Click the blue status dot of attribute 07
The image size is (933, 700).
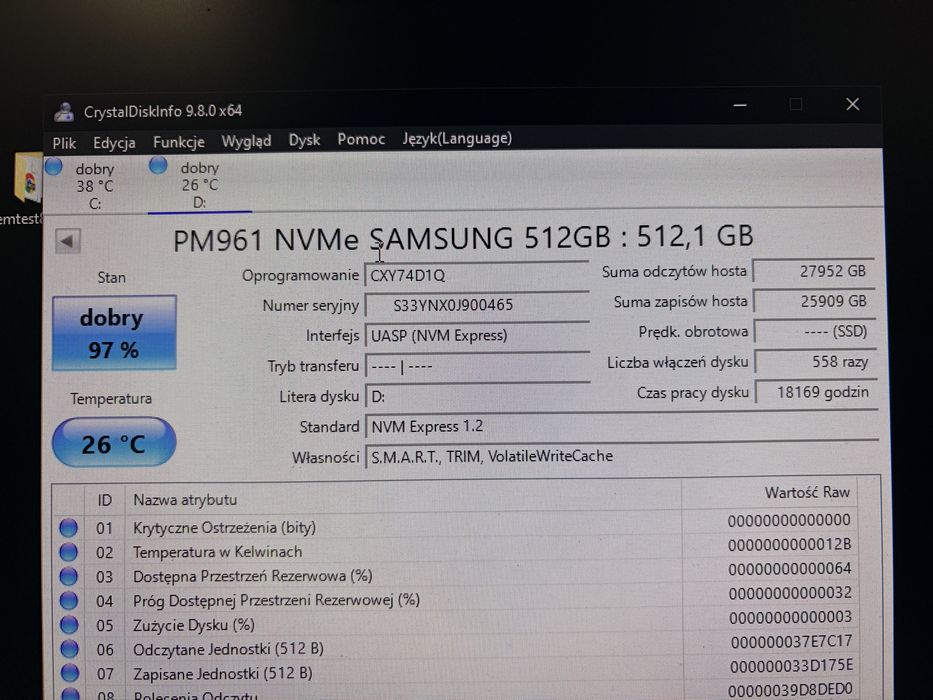click(x=70, y=673)
